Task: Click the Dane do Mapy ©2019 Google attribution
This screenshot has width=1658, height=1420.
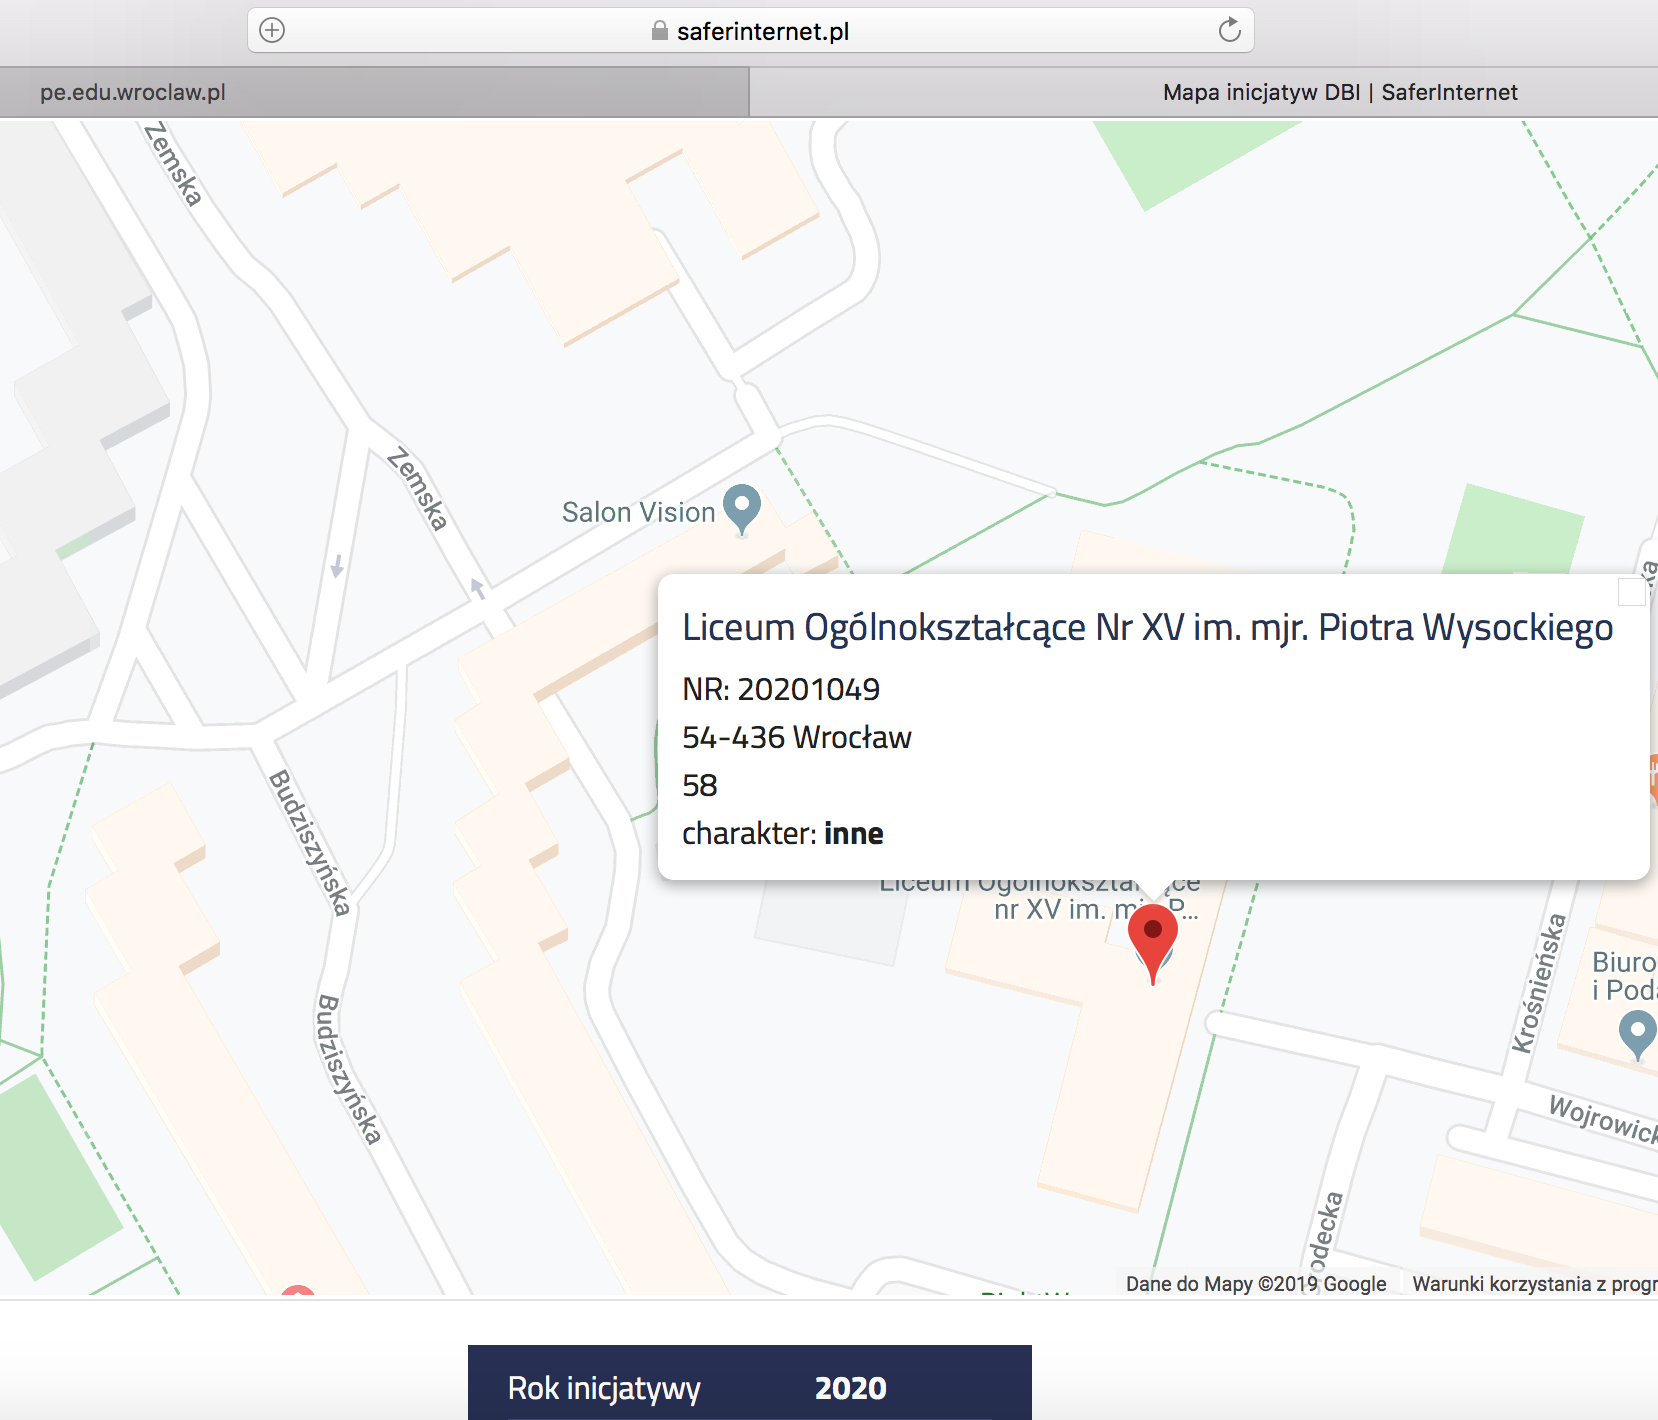Action: [1255, 1284]
